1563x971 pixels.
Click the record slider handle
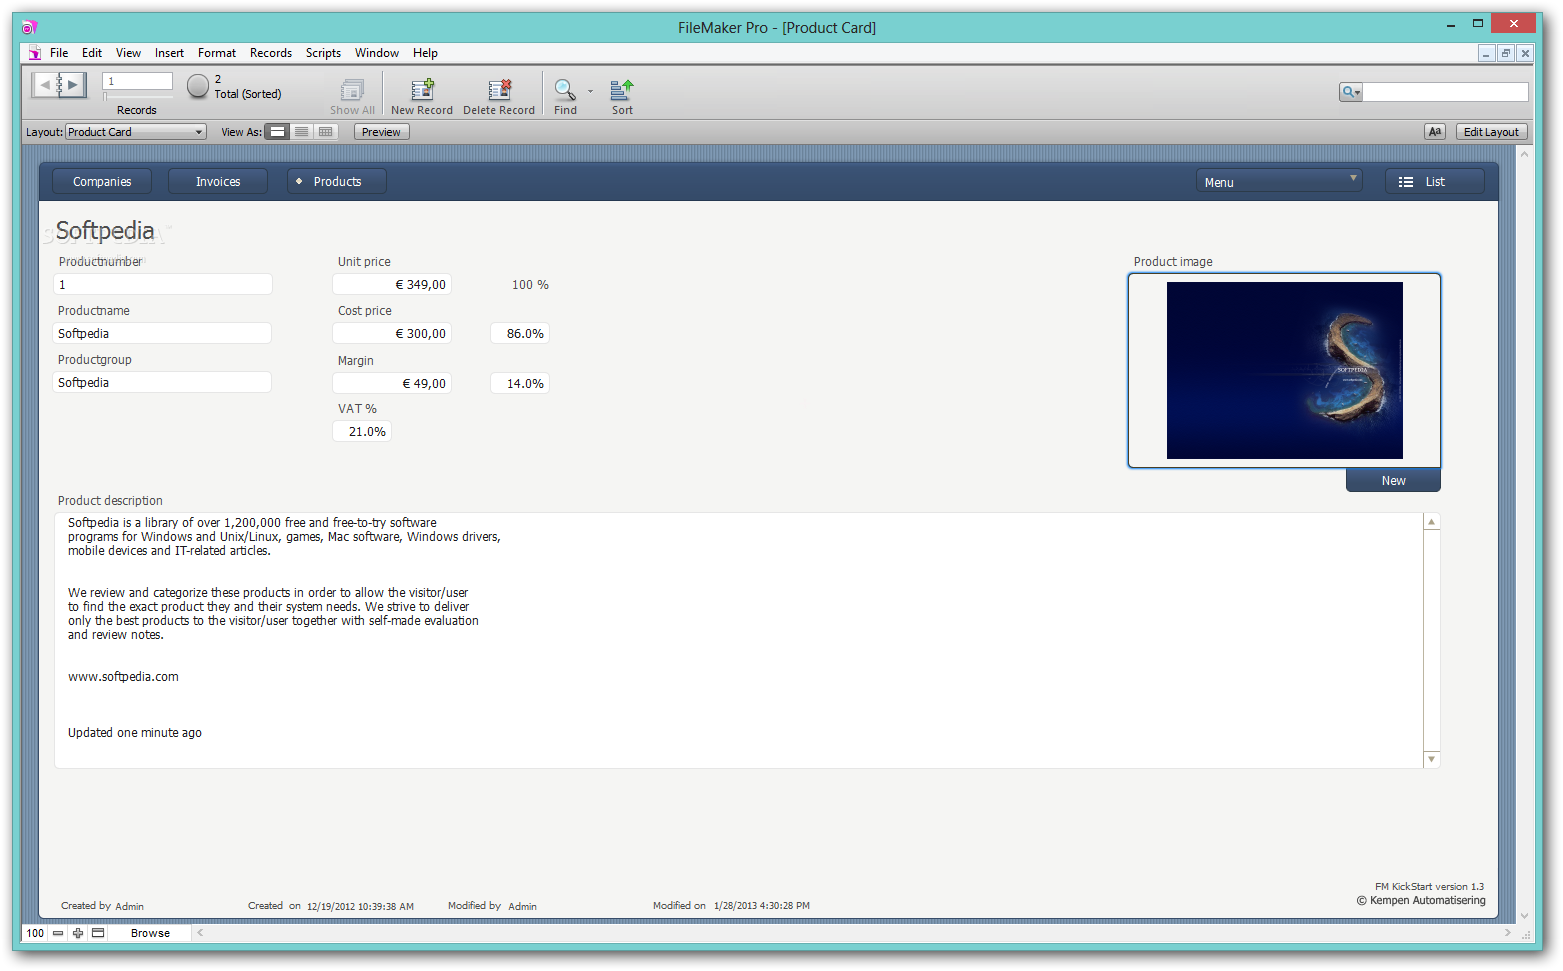point(106,97)
